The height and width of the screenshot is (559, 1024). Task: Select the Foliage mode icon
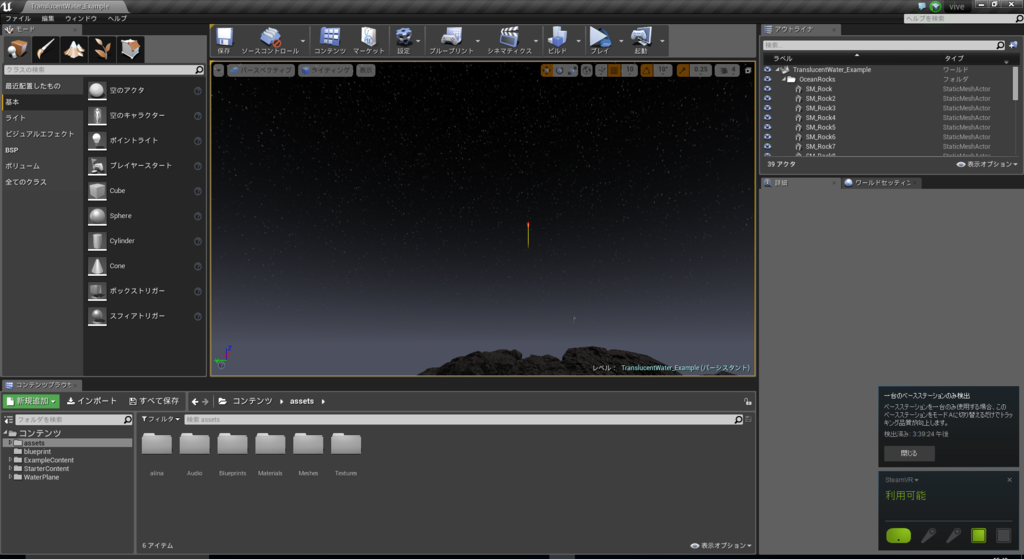pyautogui.click(x=102, y=49)
